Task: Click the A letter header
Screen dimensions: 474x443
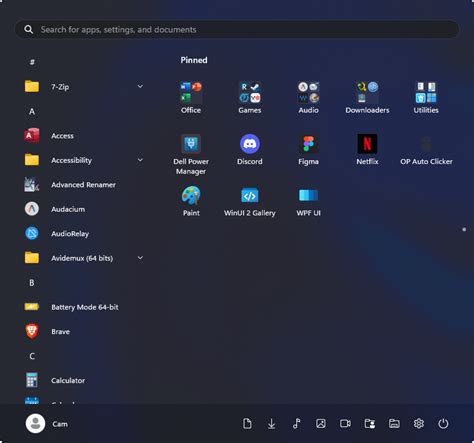Action: click(x=32, y=111)
